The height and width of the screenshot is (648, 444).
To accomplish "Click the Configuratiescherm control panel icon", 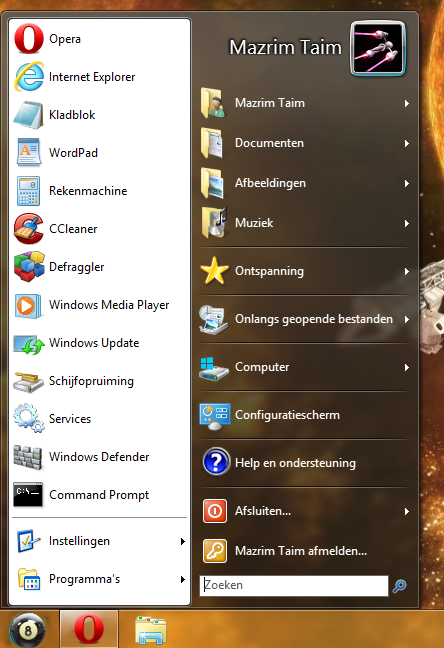I will (x=215, y=416).
